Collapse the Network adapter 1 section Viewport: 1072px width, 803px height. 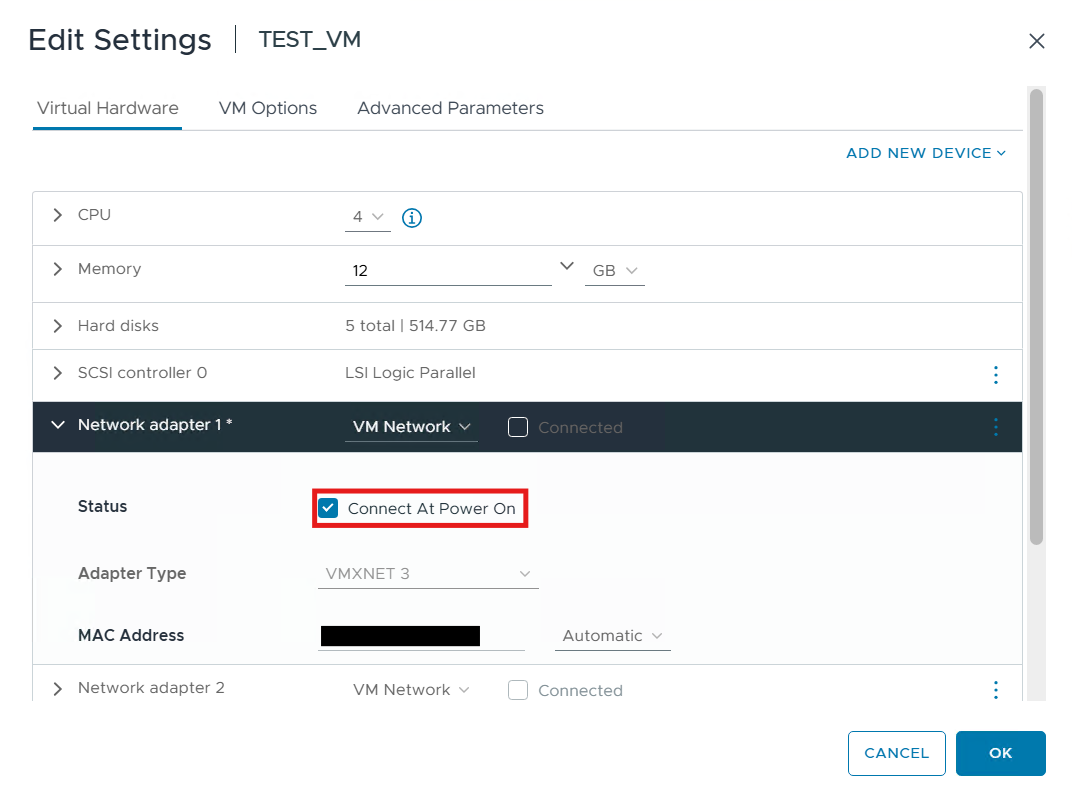pos(58,425)
